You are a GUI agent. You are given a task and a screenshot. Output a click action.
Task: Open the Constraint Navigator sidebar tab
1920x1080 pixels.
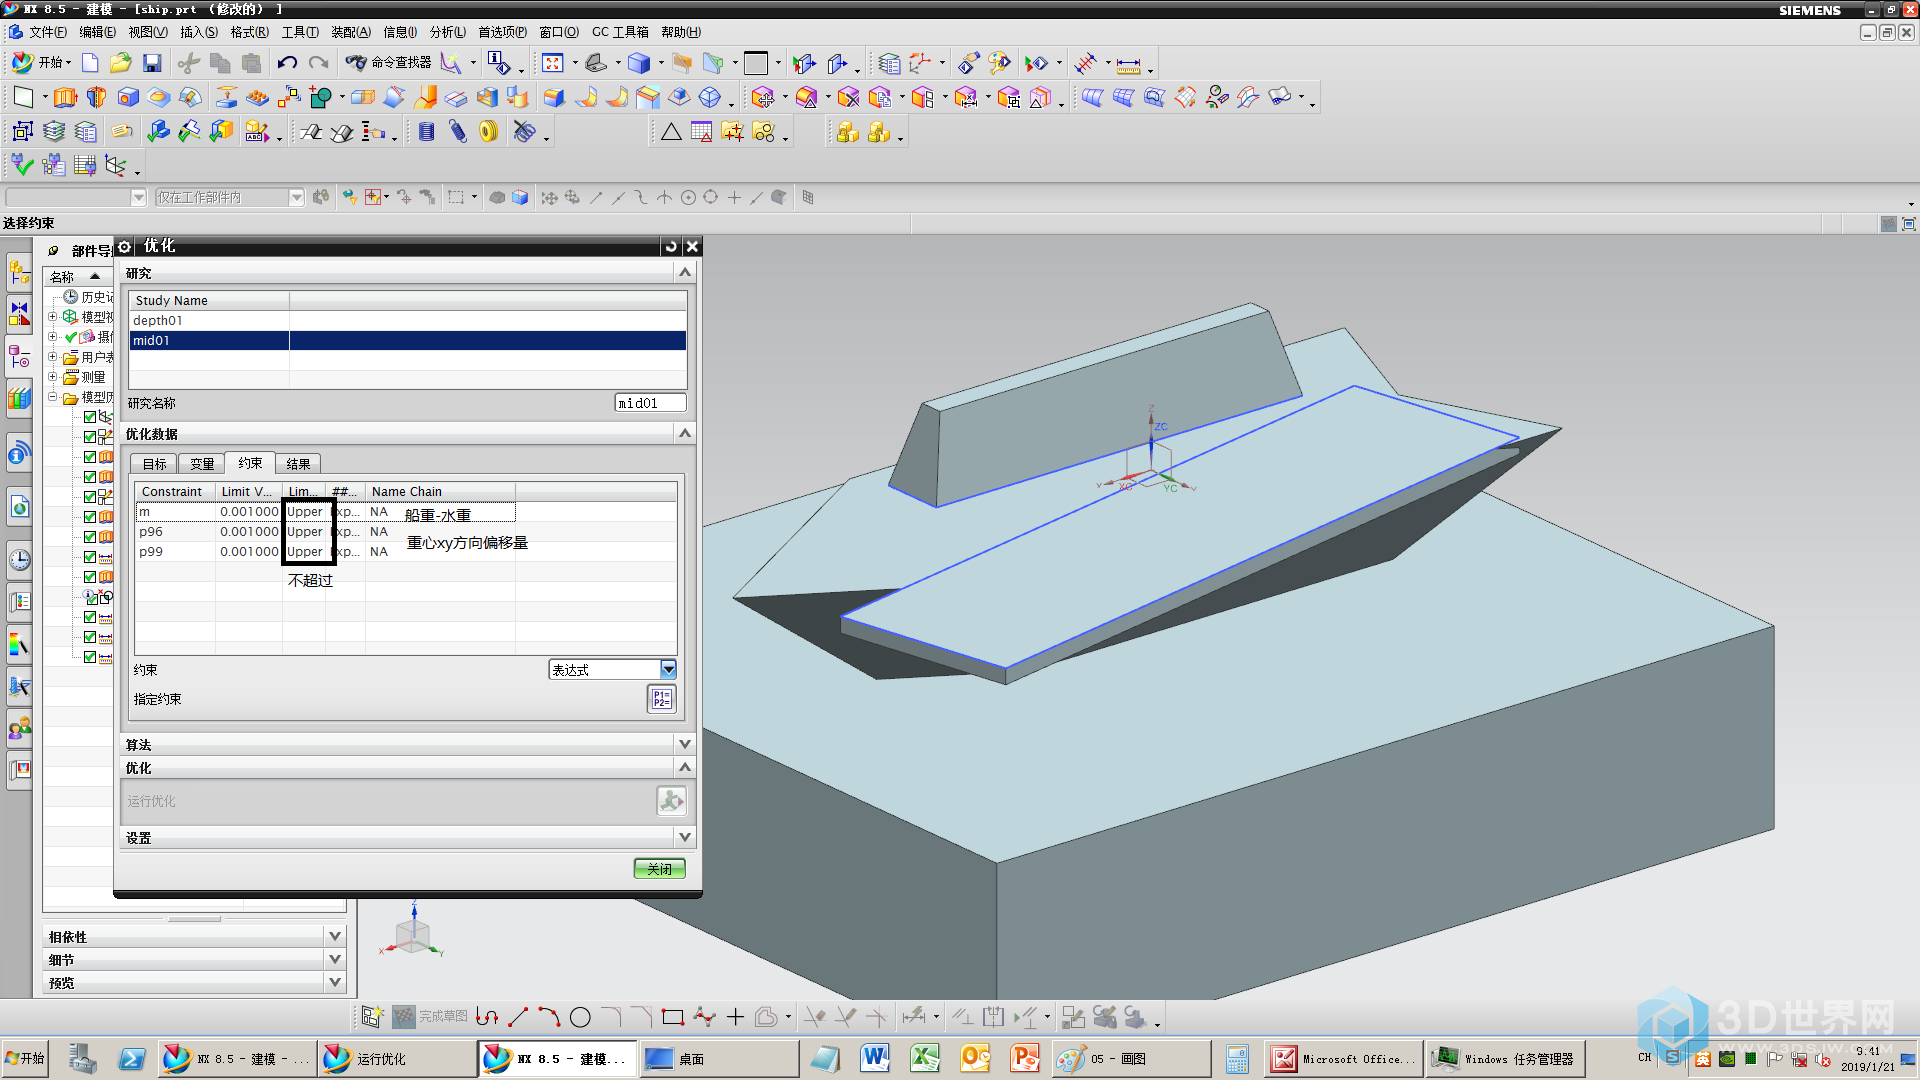pos(19,314)
